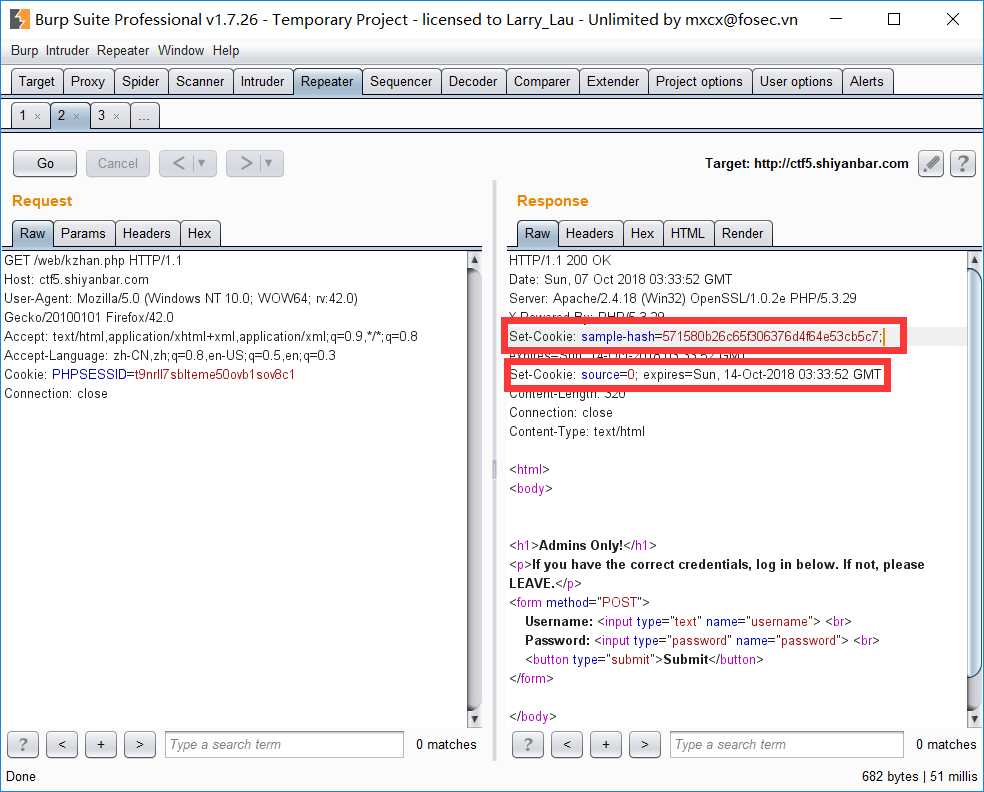Open the Help menu
984x792 pixels.
pyautogui.click(x=226, y=51)
